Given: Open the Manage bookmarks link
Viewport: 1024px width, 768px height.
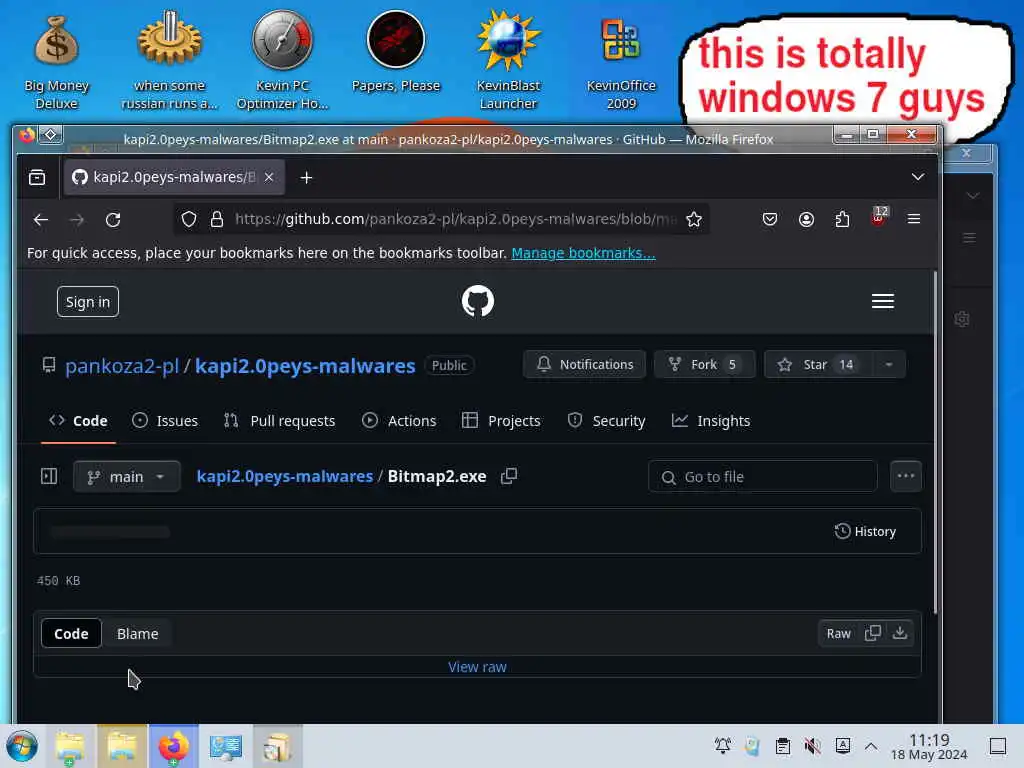Looking at the screenshot, I should click(x=583, y=253).
